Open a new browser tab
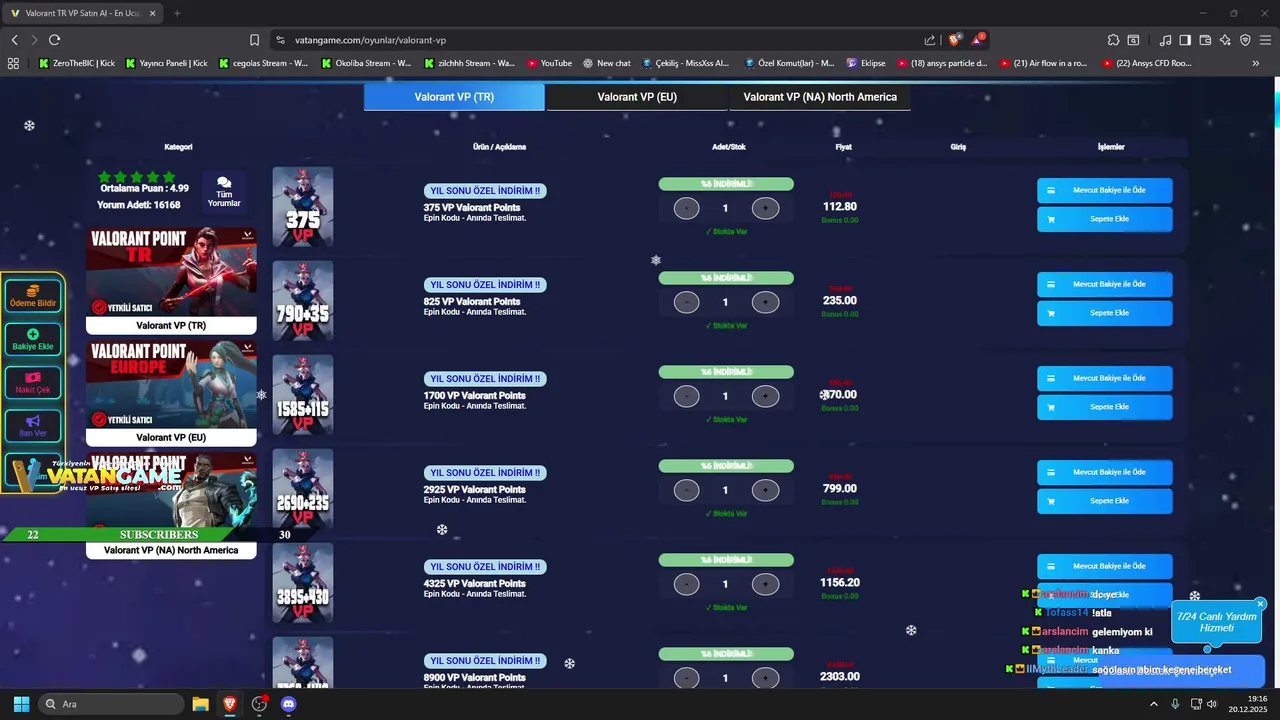Image resolution: width=1280 pixels, height=720 pixels. tap(177, 13)
